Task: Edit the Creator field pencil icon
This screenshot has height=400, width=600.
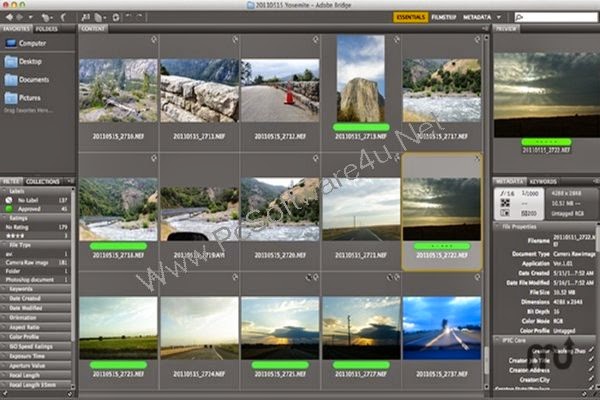Action: (x=592, y=350)
